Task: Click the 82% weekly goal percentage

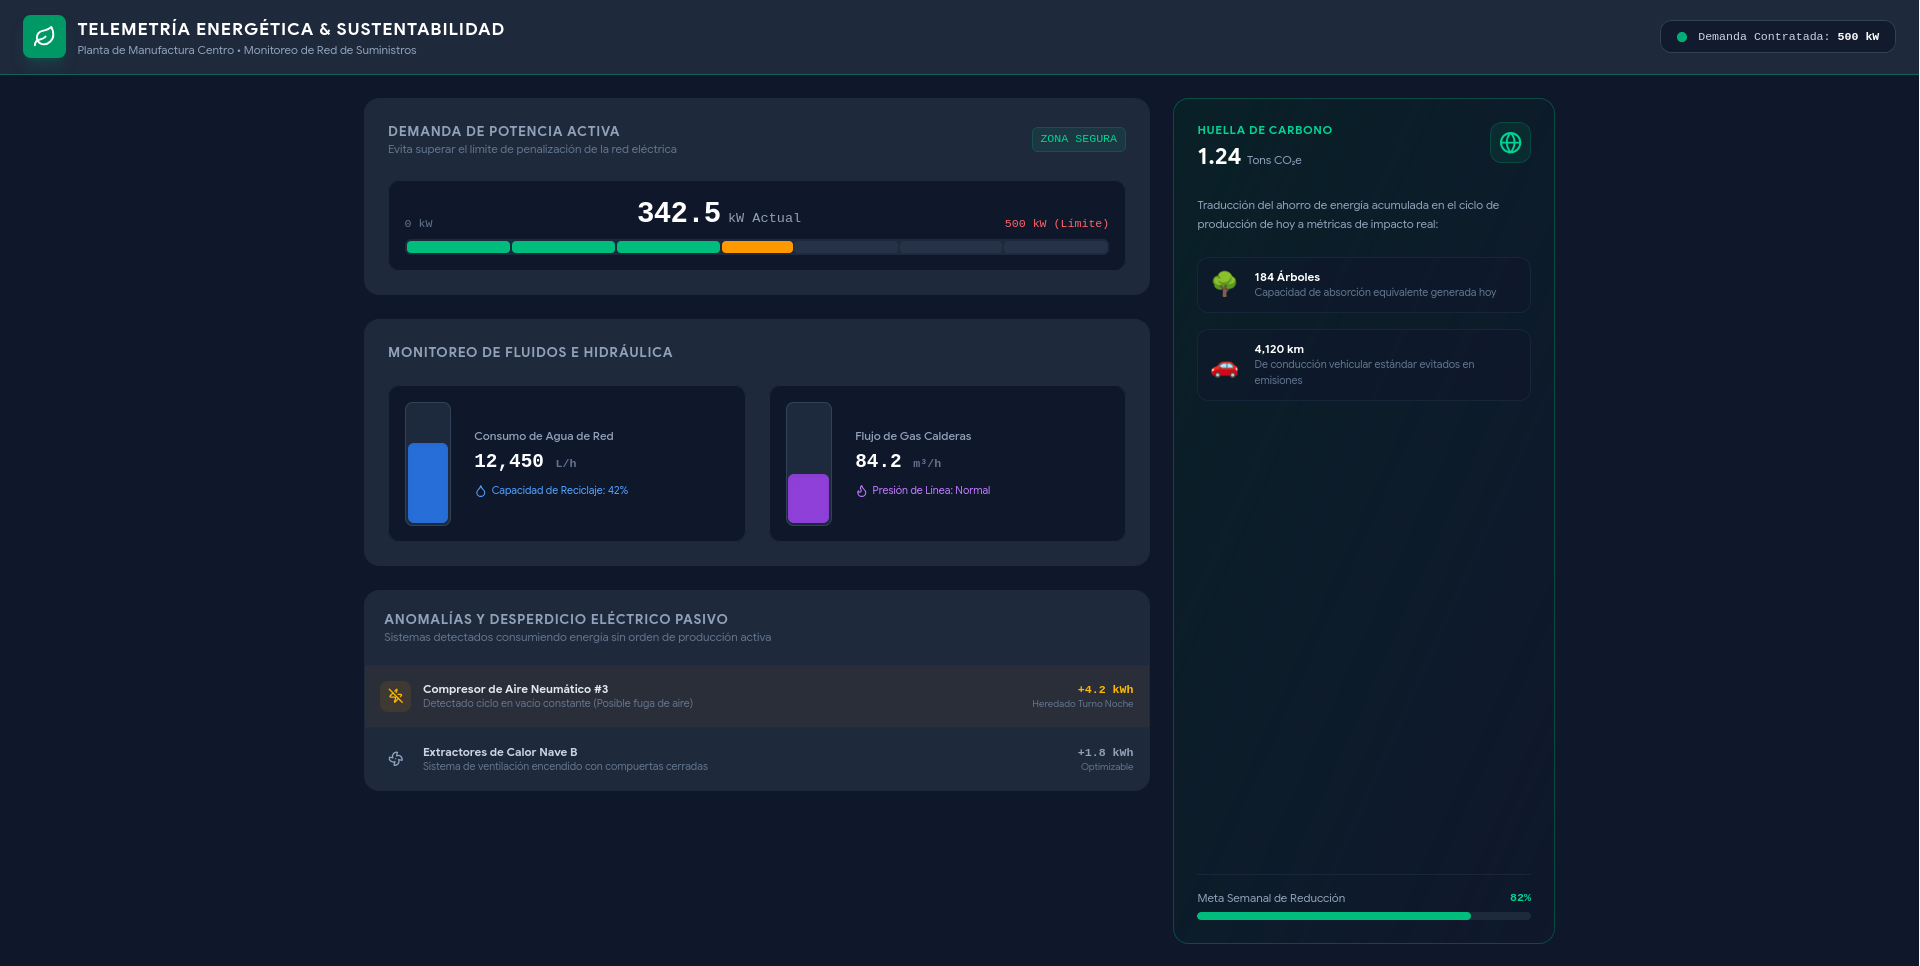Action: (x=1520, y=898)
